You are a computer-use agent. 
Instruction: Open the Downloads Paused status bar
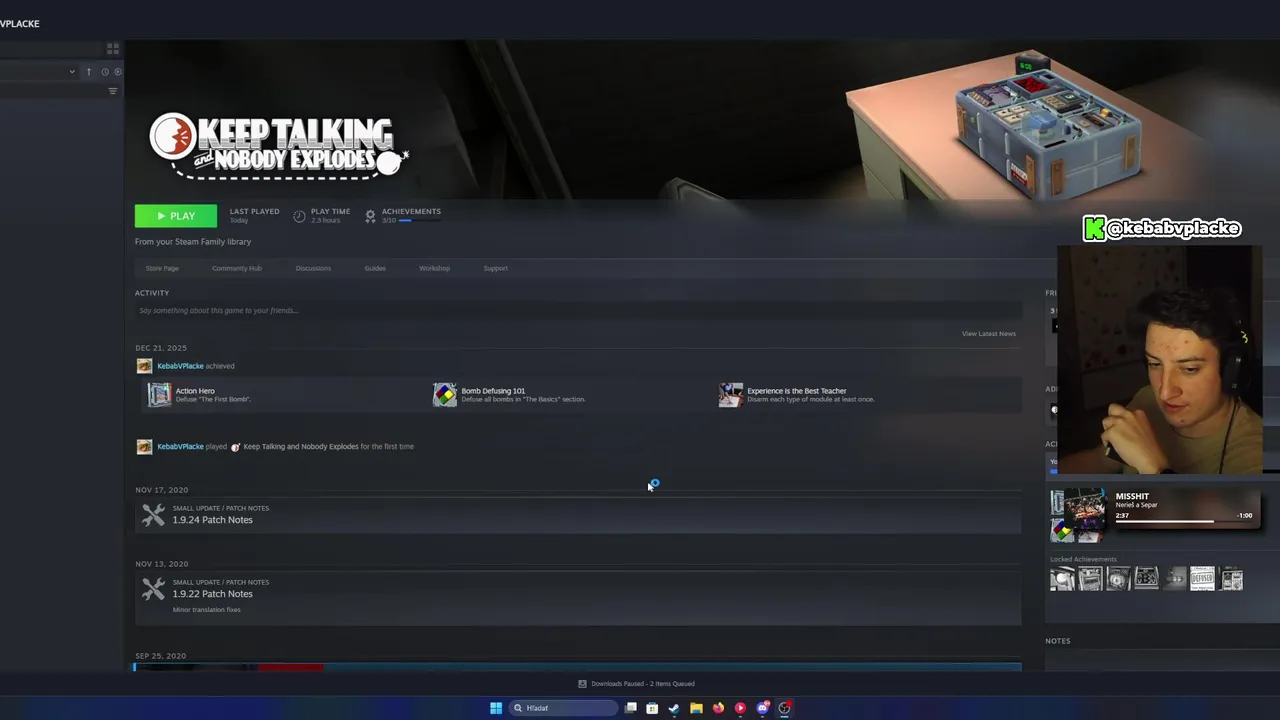point(636,684)
